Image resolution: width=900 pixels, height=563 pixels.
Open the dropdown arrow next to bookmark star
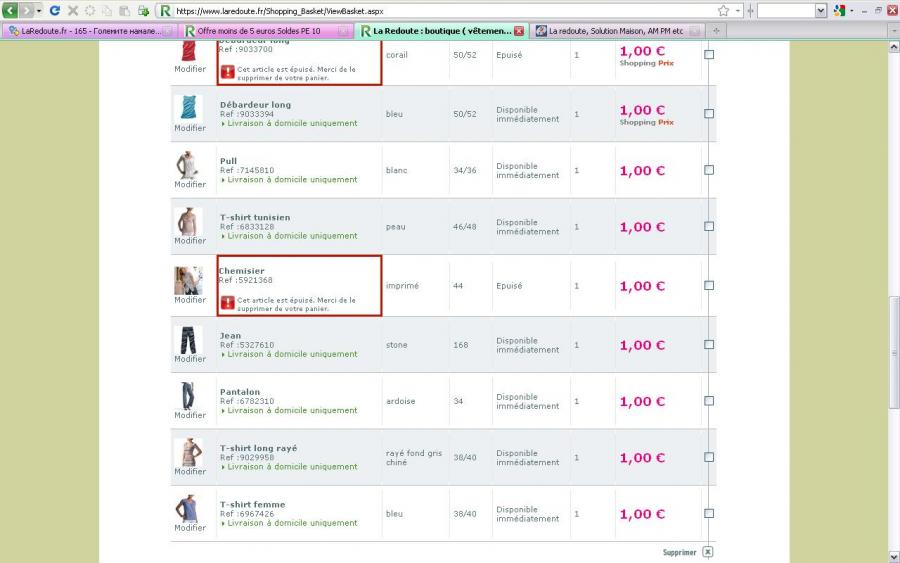point(737,10)
